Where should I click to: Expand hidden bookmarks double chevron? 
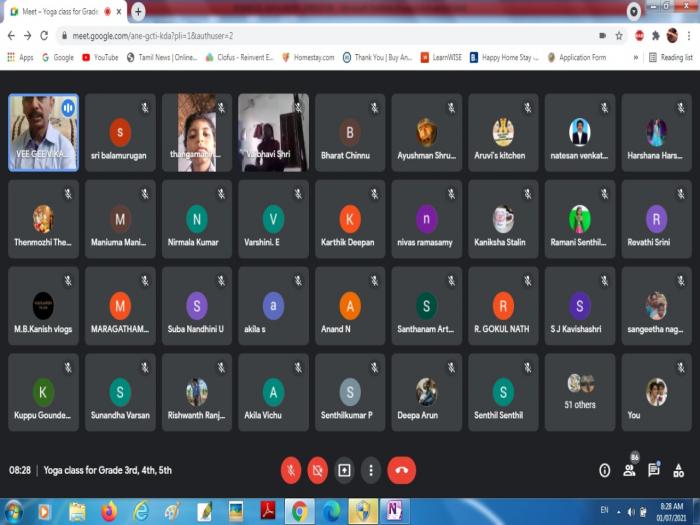(x=636, y=57)
